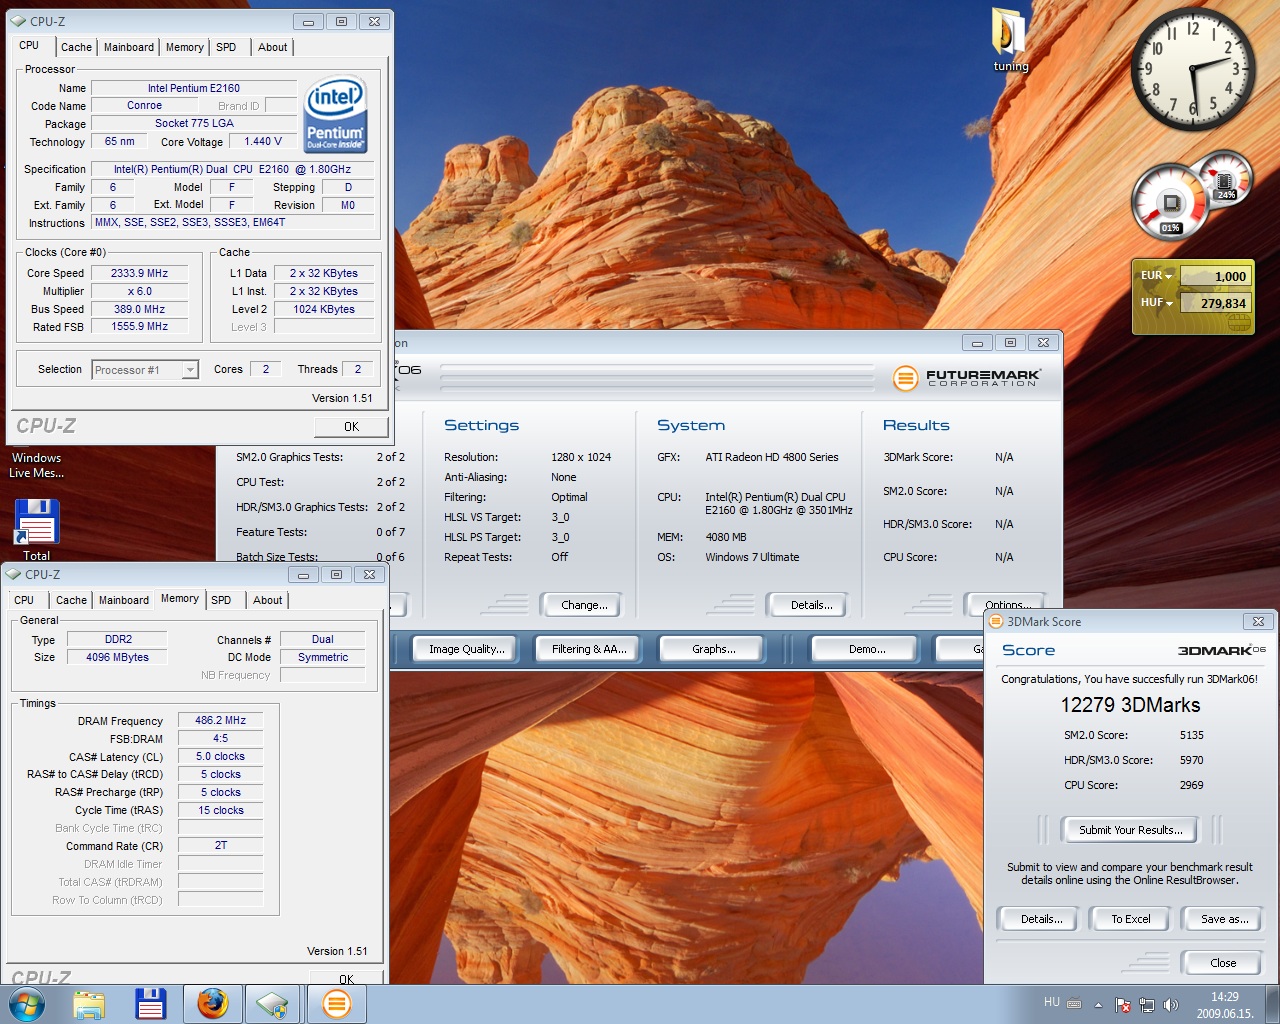Show hidden tray icons arrow
The width and height of the screenshot is (1280, 1024).
pyautogui.click(x=1098, y=1005)
